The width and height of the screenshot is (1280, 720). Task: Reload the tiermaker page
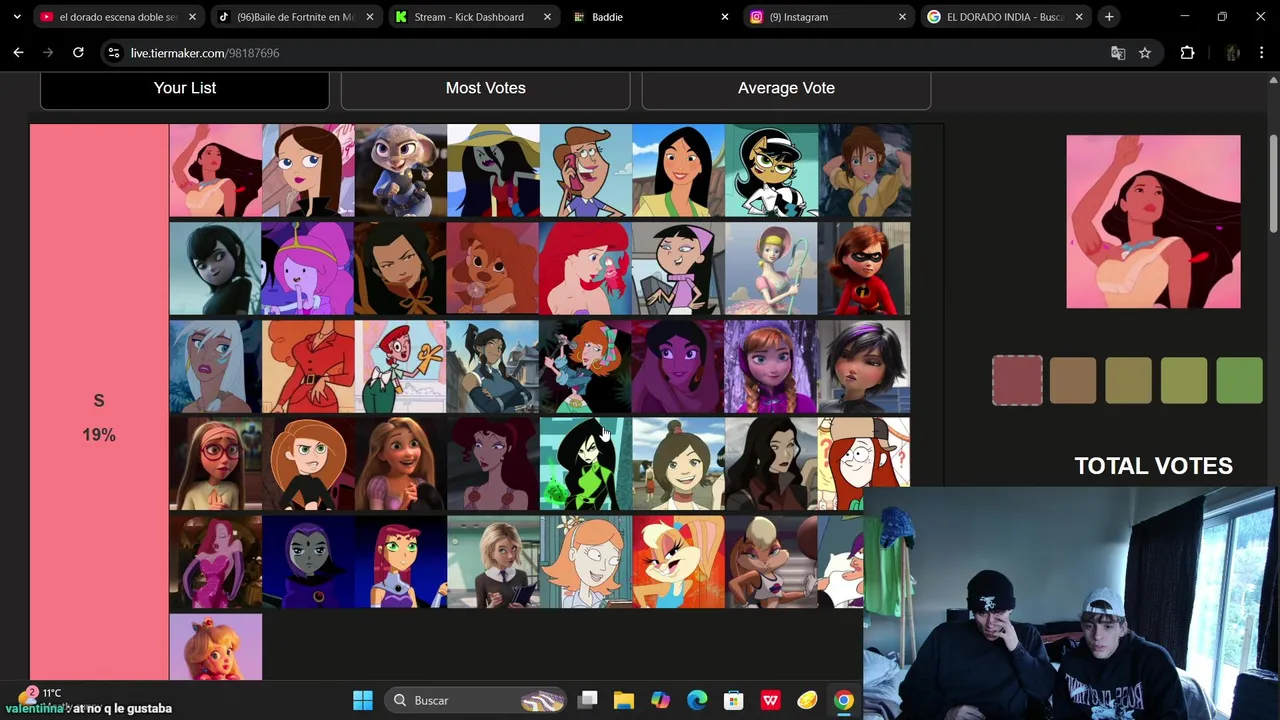point(78,53)
